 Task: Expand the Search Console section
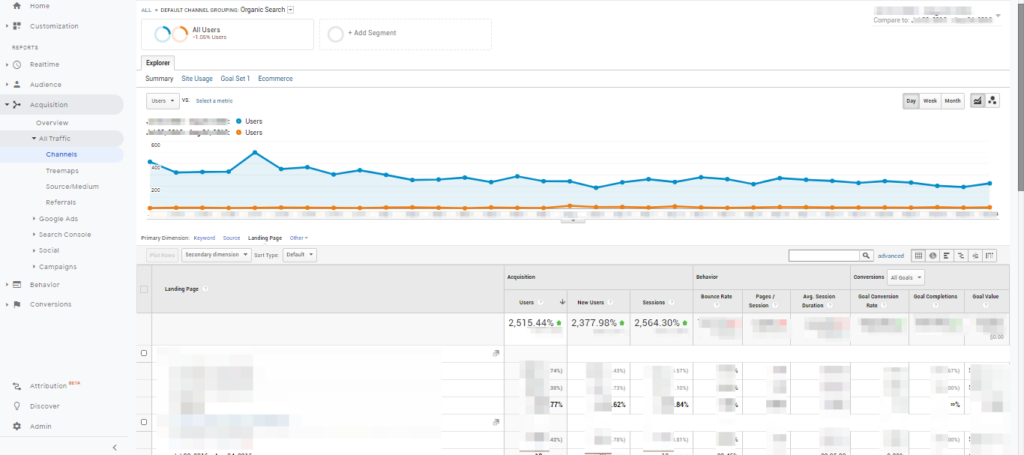[35, 234]
